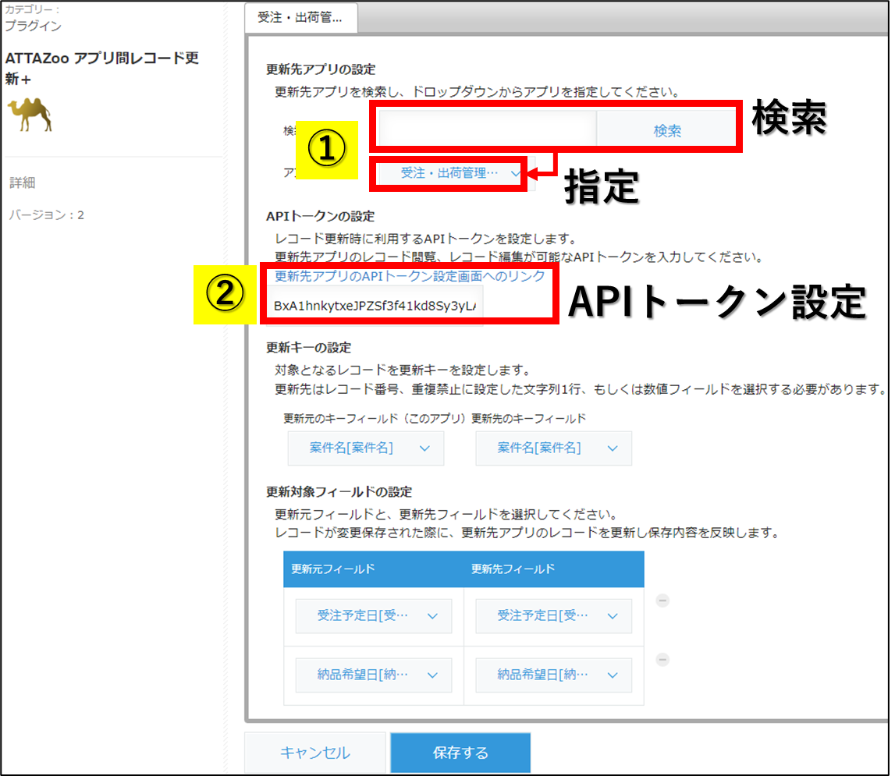Open the 更新元 key field 案件名 dropdown
This screenshot has height=776, width=895.
coord(366,448)
